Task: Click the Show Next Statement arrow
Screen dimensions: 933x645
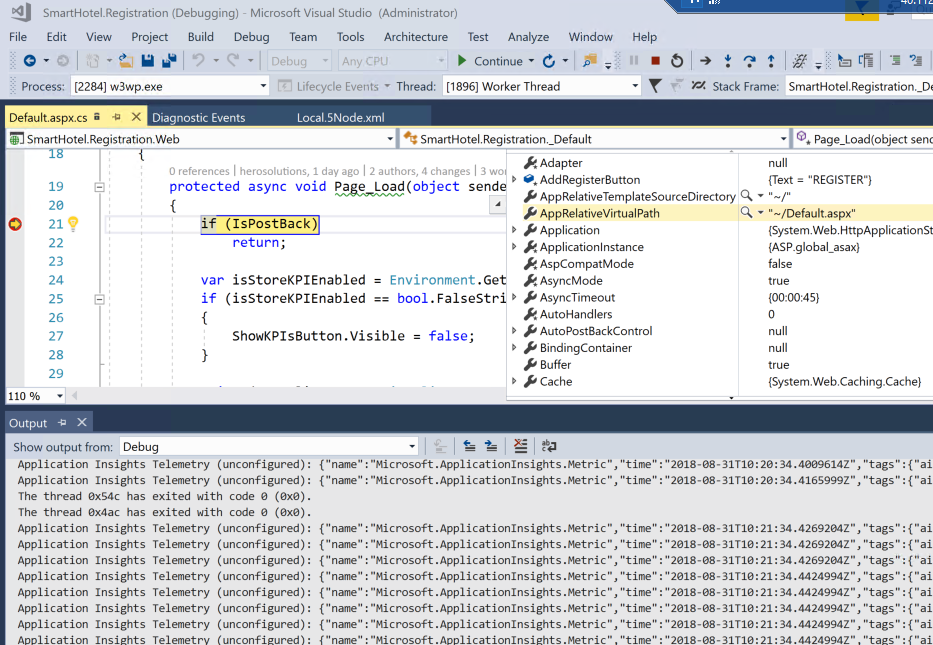Action: tap(705, 61)
